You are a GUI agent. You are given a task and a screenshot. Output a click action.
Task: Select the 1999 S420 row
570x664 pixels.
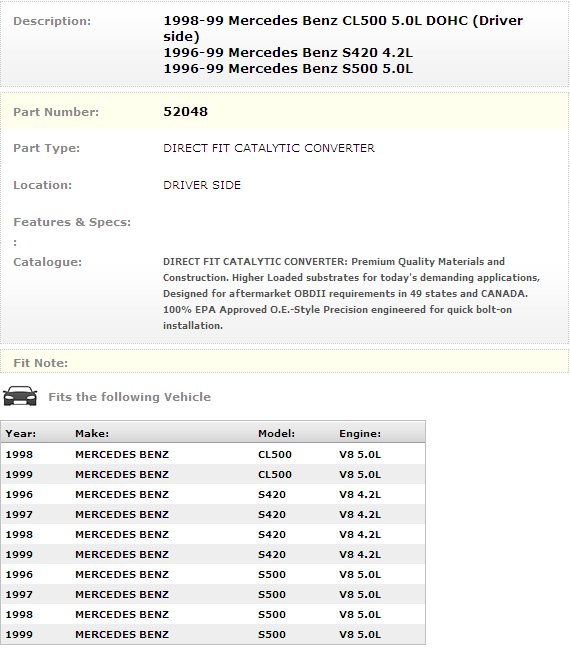tap(213, 554)
